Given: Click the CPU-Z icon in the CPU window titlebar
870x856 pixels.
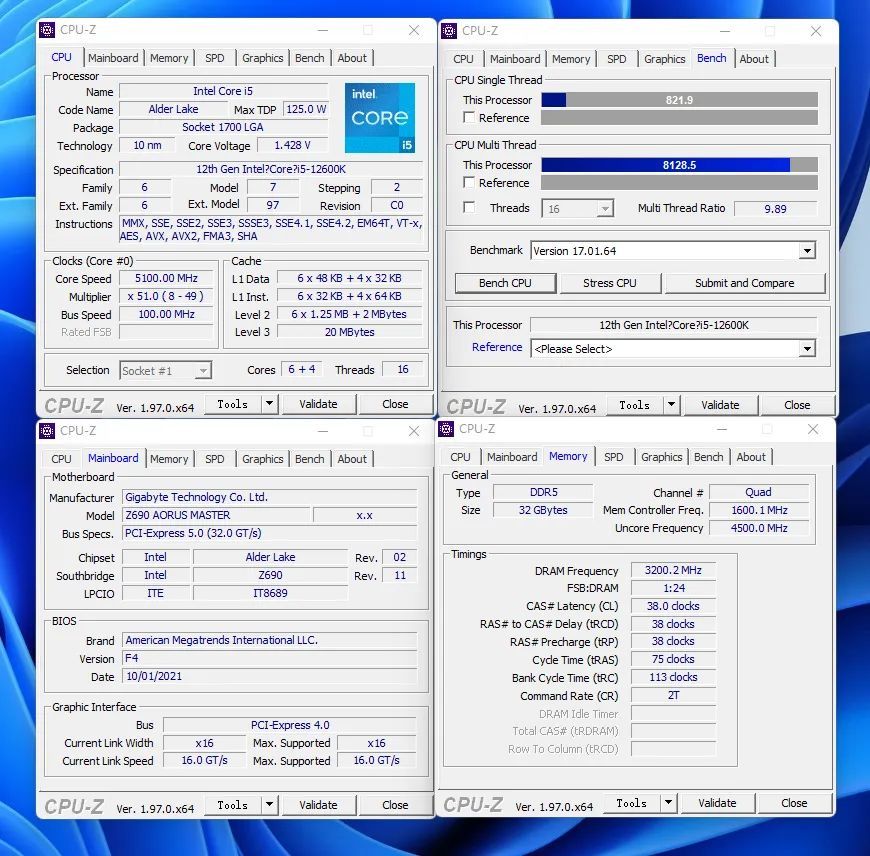Looking at the screenshot, I should click(47, 30).
